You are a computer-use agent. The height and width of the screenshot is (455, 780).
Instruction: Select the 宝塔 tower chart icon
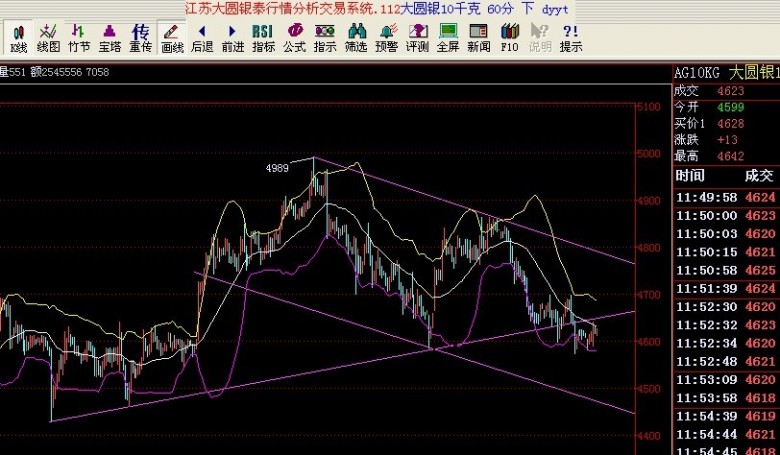(x=109, y=38)
